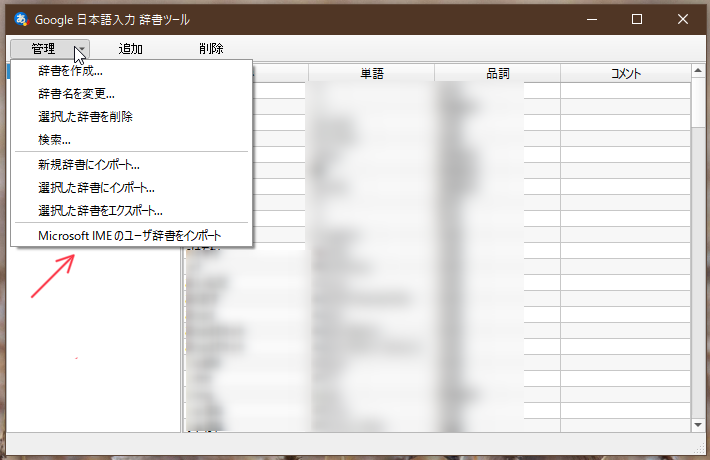This screenshot has width=710, height=460.
Task: Choose 辞書名を変更... from the menu
Action: pyautogui.click(x=131, y=94)
